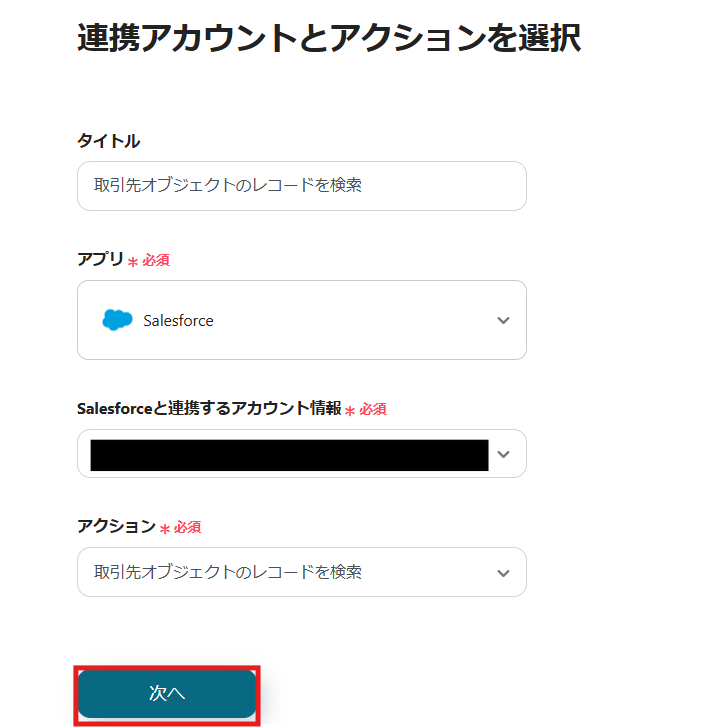The image size is (718, 727).
Task: Click the アクション combo box selected value text
Action: point(228,572)
